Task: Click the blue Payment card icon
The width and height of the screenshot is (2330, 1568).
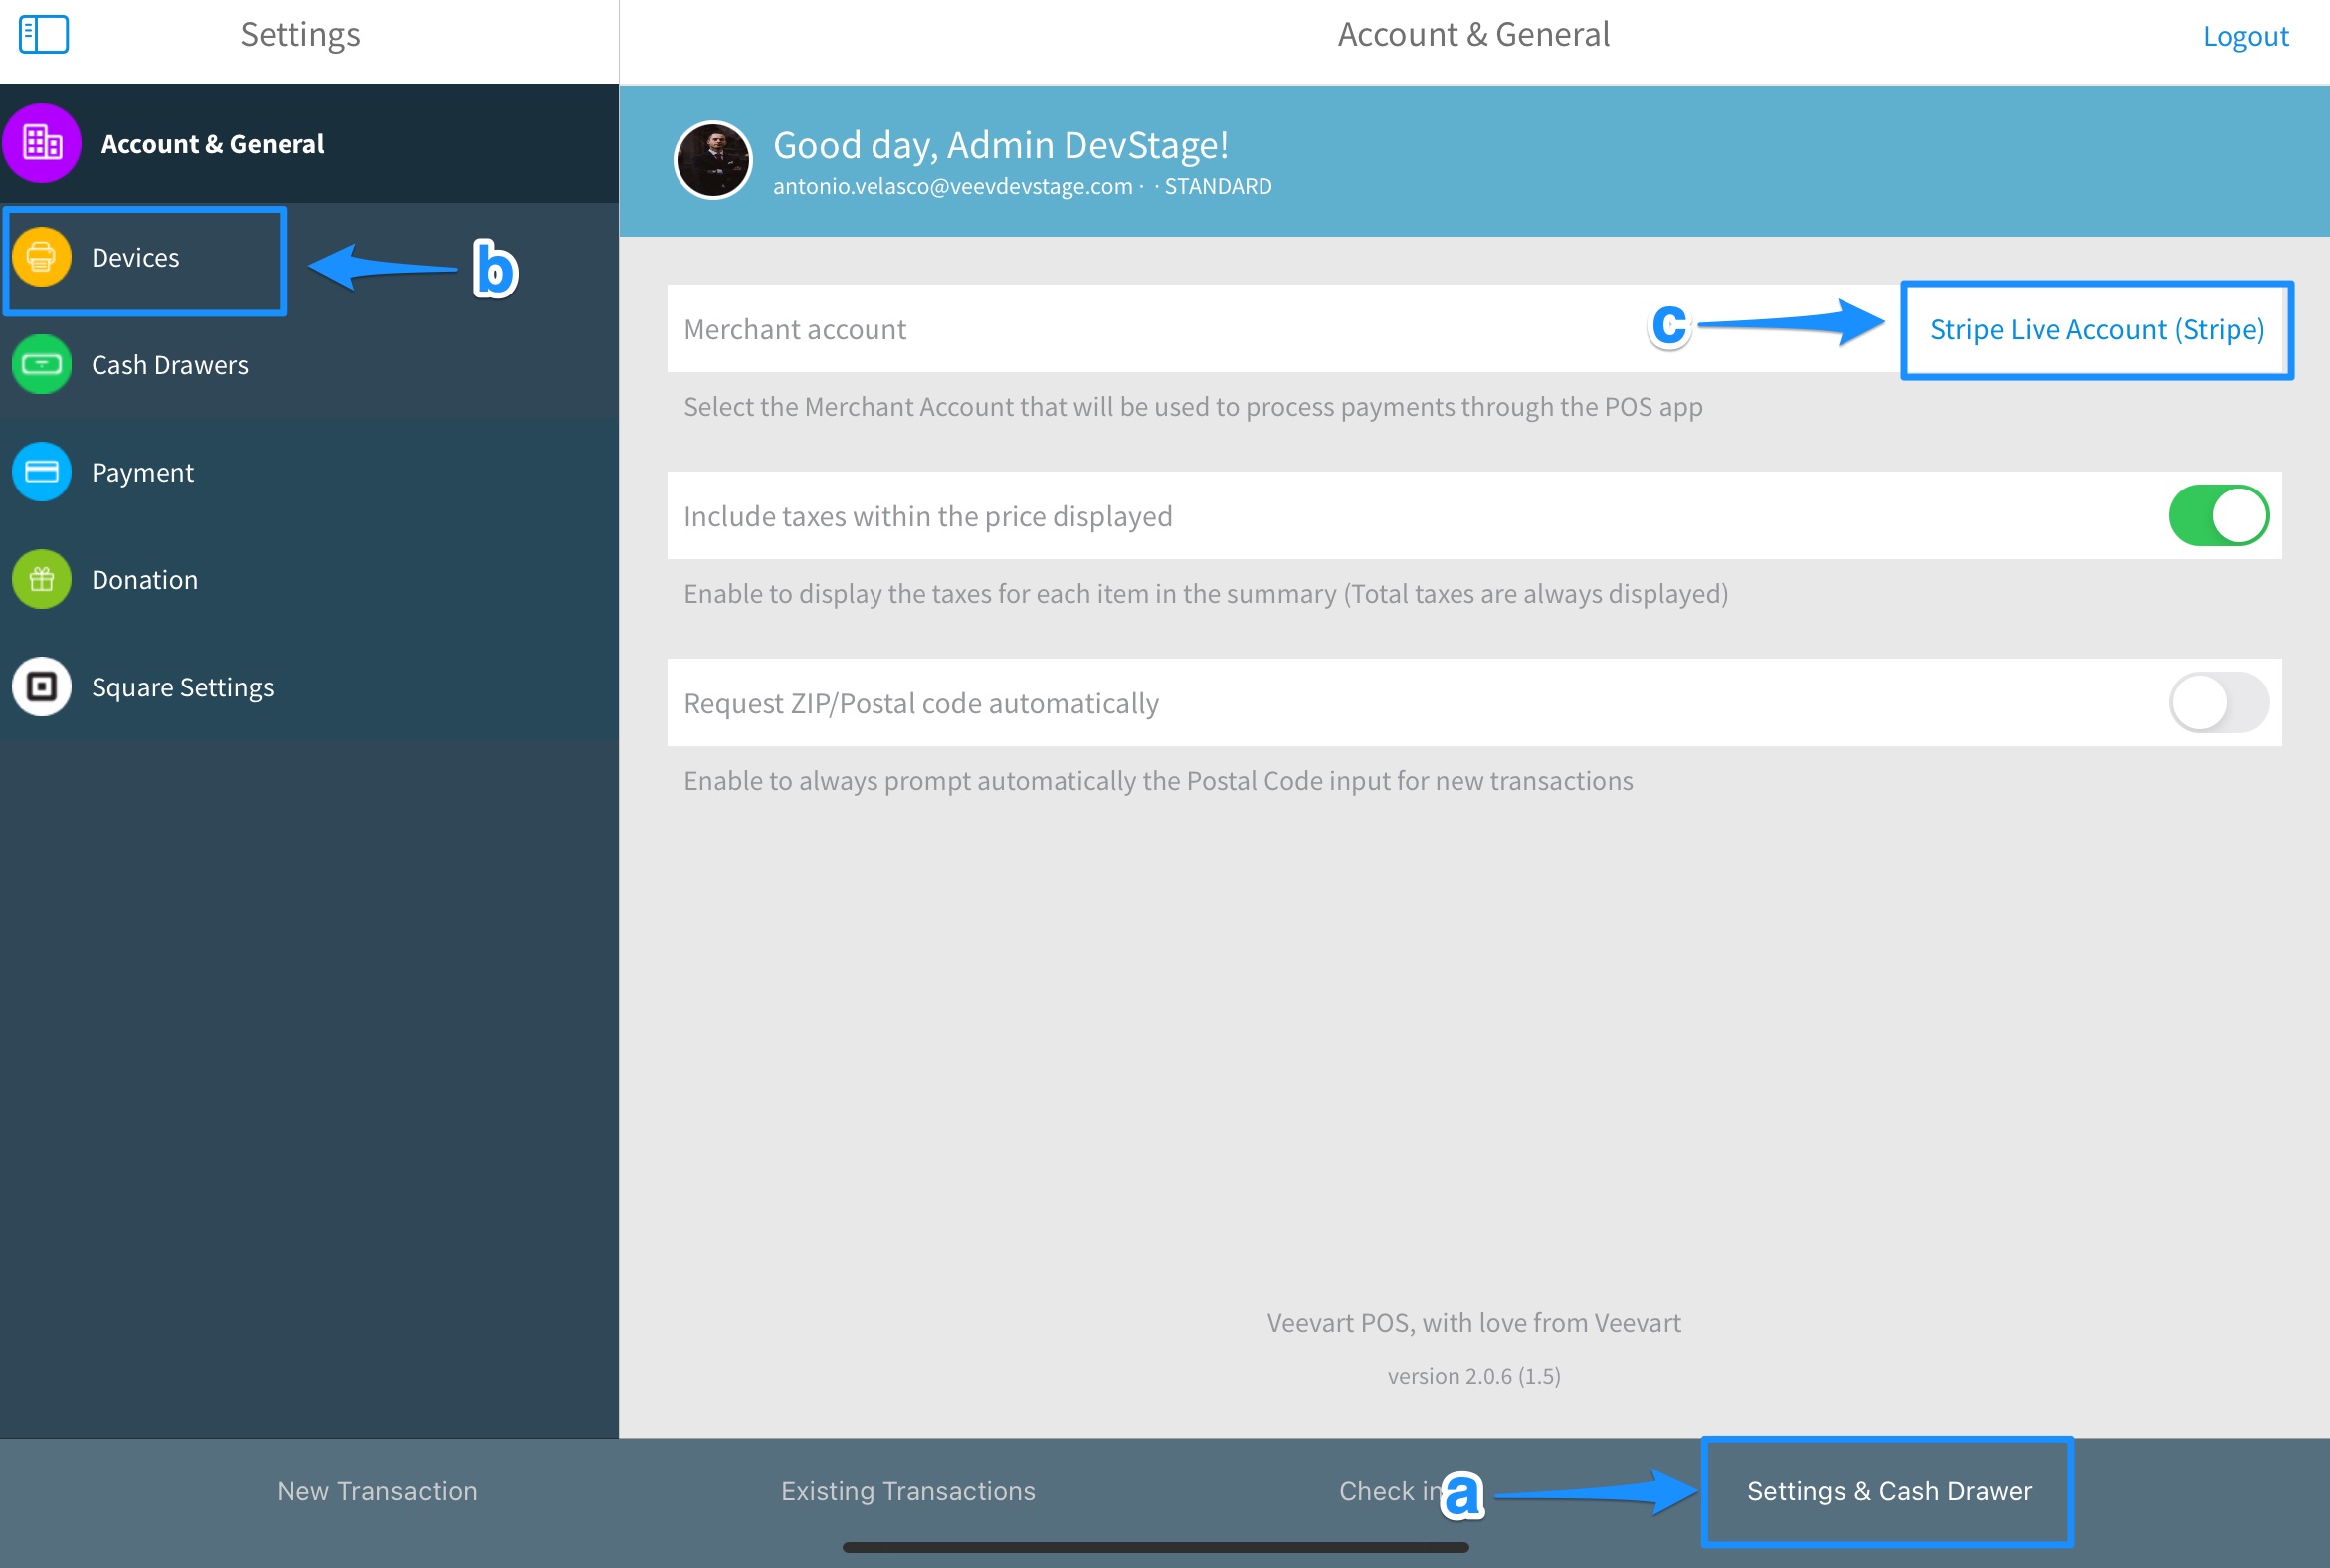Action: [42, 472]
